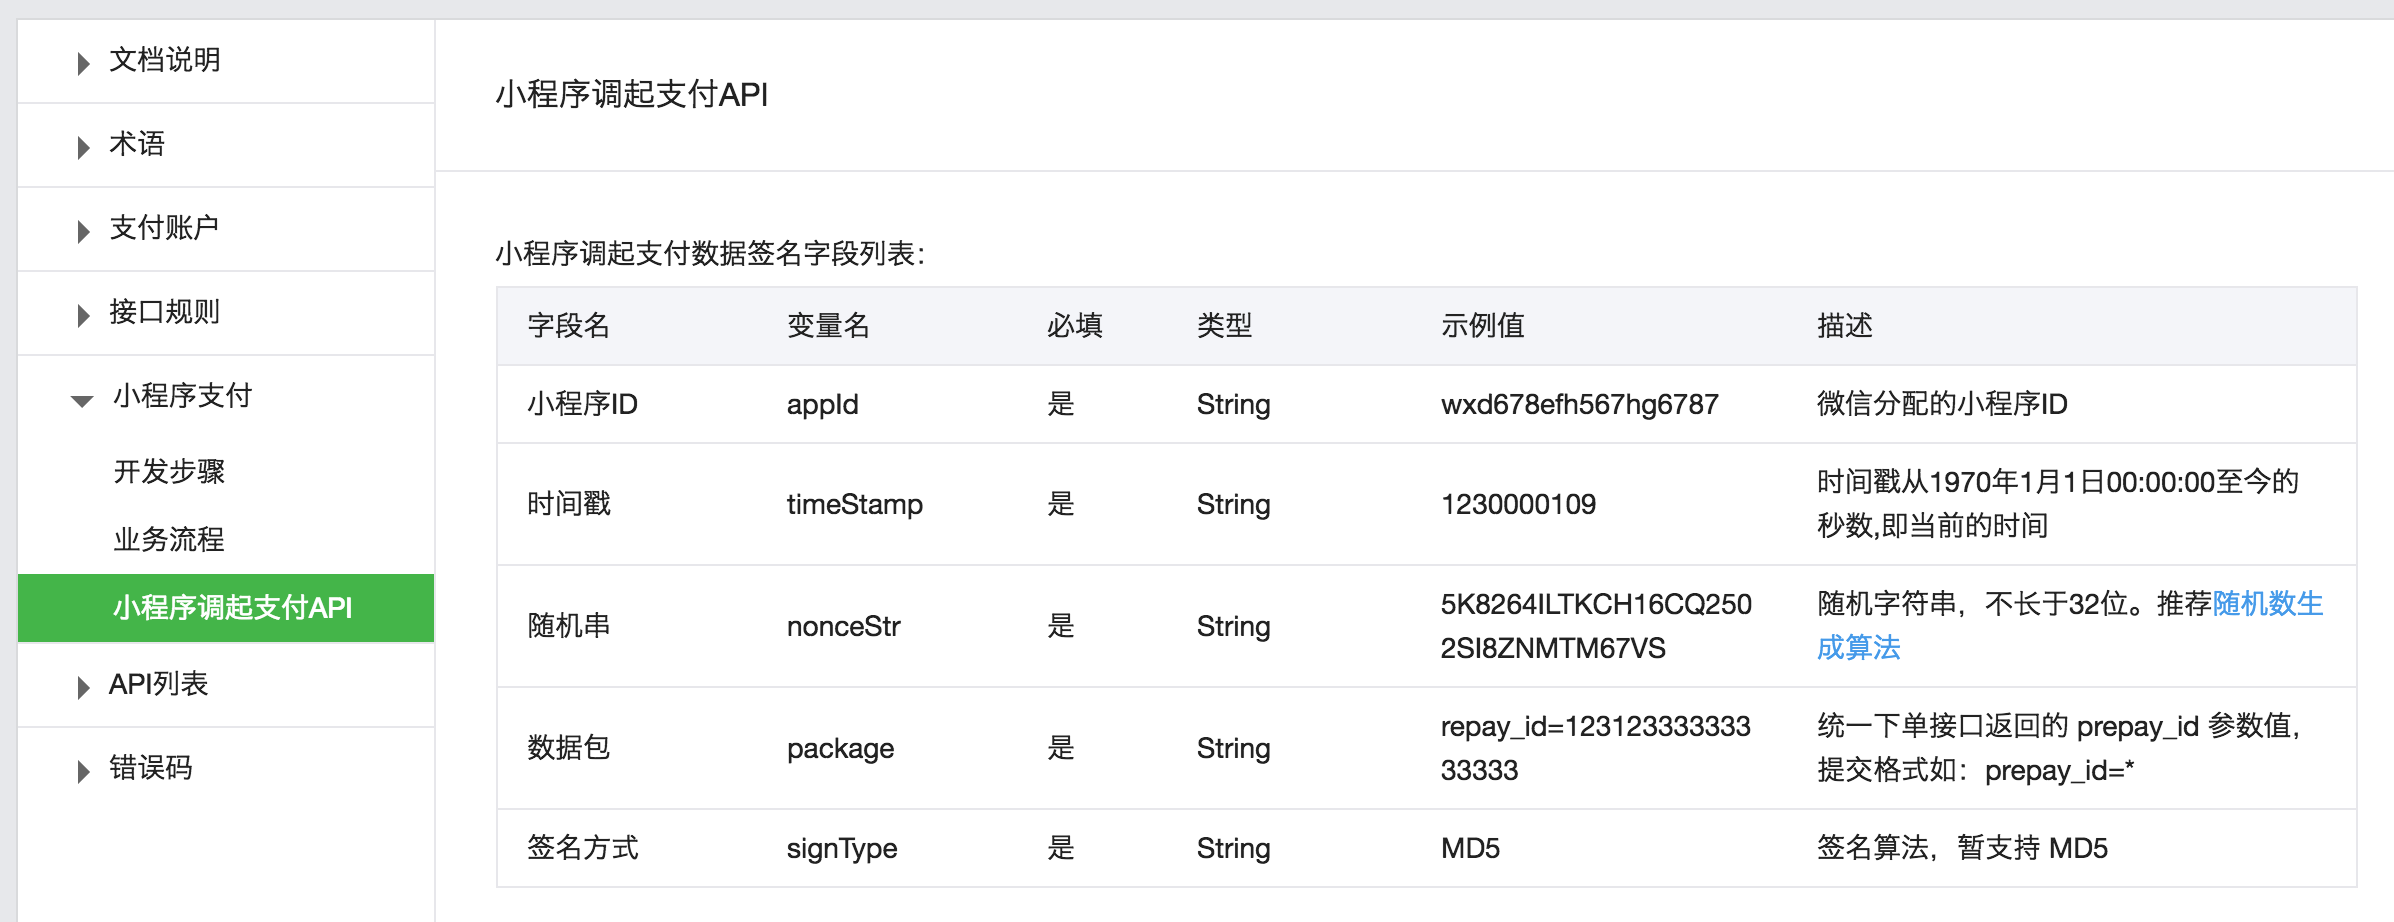Click the 接口规则 menu label
The width and height of the screenshot is (2394, 922).
click(x=164, y=312)
